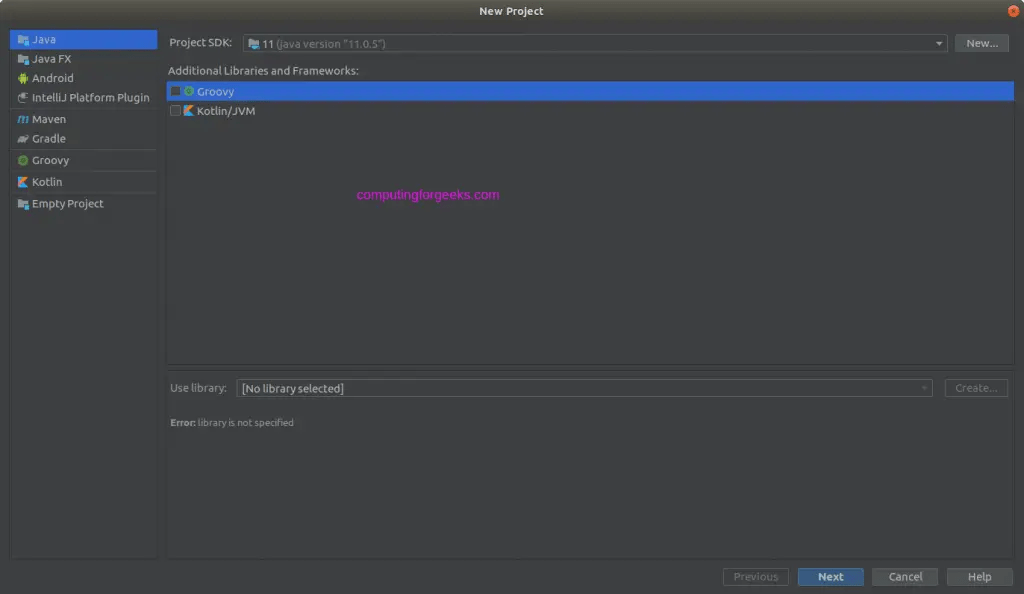The height and width of the screenshot is (594, 1024).
Task: Pick the Android robot icon
Action: 23,78
